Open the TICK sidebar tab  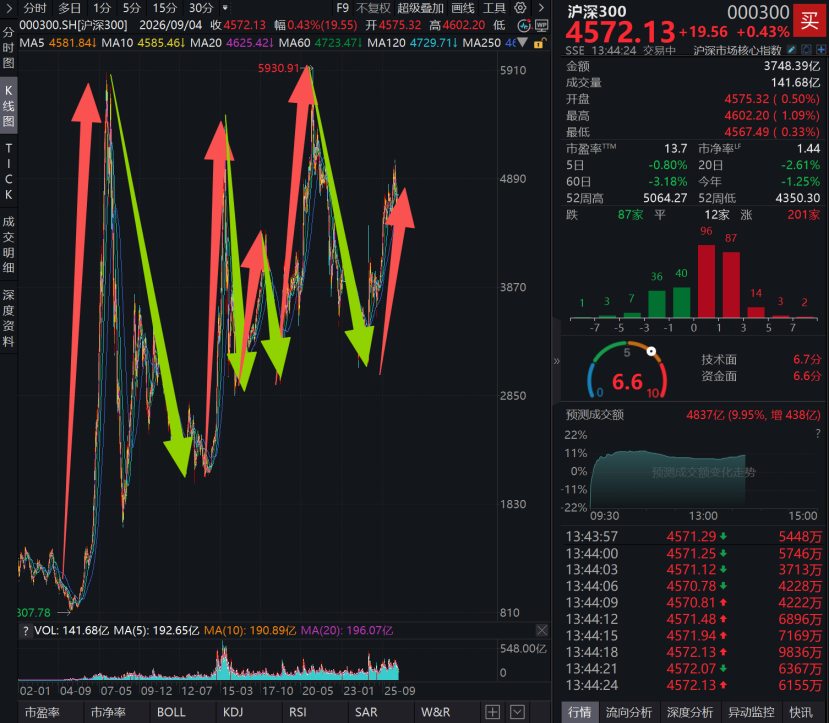[x=8, y=171]
